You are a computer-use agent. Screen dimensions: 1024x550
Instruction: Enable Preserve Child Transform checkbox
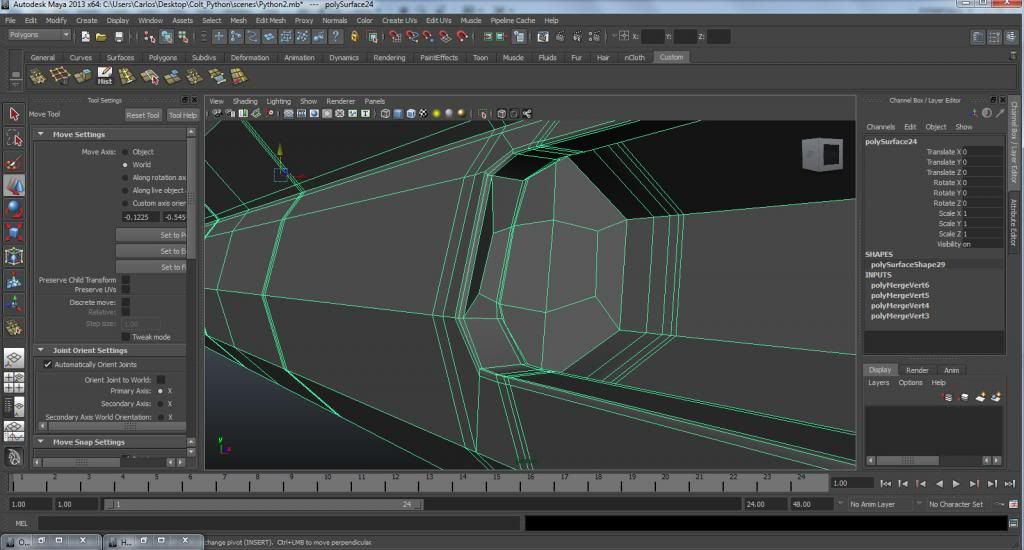pos(126,280)
